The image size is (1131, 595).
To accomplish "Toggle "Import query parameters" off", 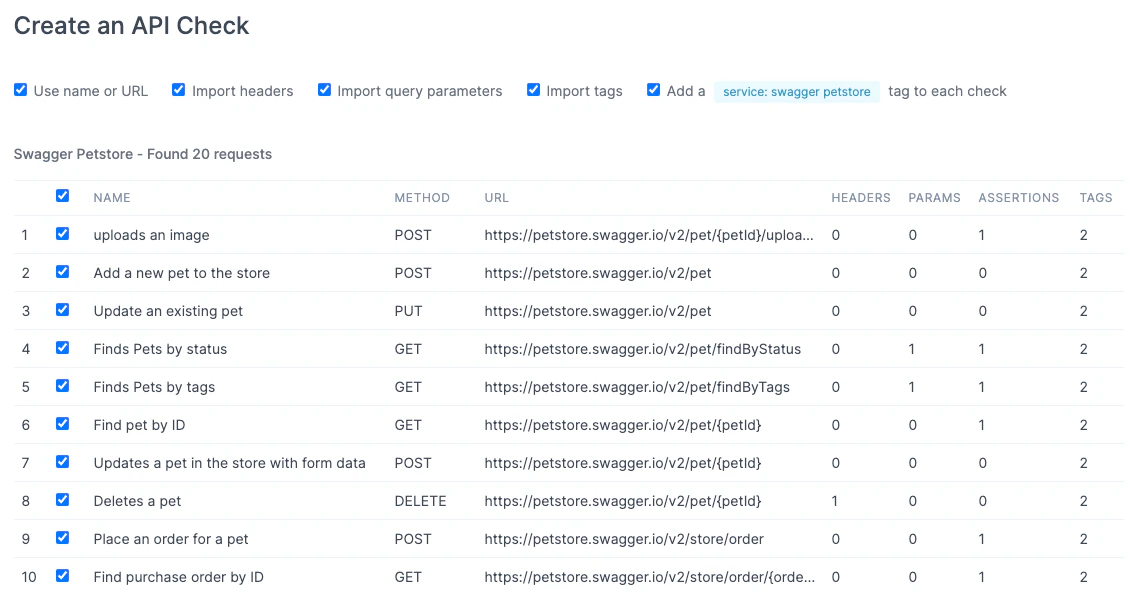I will pos(324,89).
